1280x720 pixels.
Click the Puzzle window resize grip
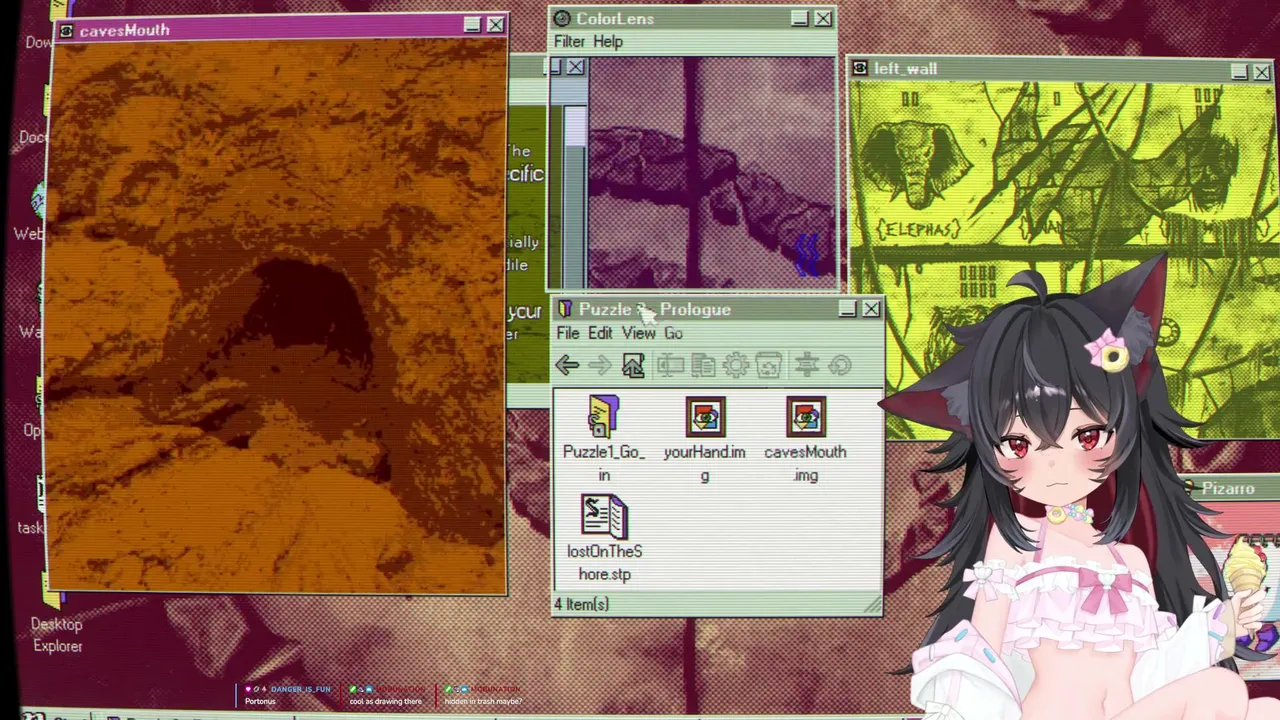point(873,604)
